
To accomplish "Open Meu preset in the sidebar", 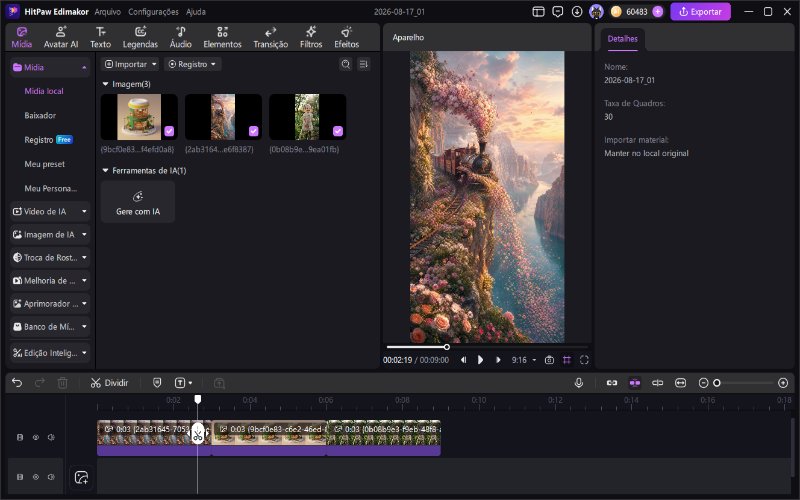I will [44, 164].
